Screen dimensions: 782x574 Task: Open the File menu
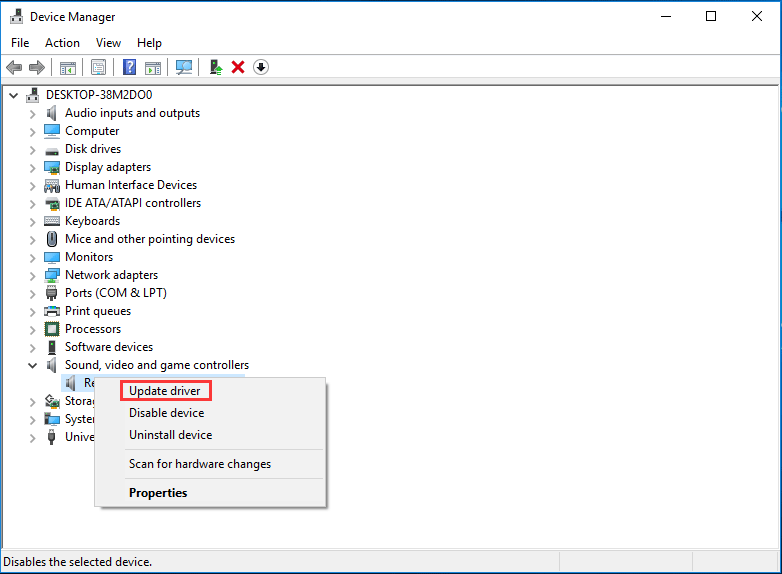pyautogui.click(x=20, y=43)
